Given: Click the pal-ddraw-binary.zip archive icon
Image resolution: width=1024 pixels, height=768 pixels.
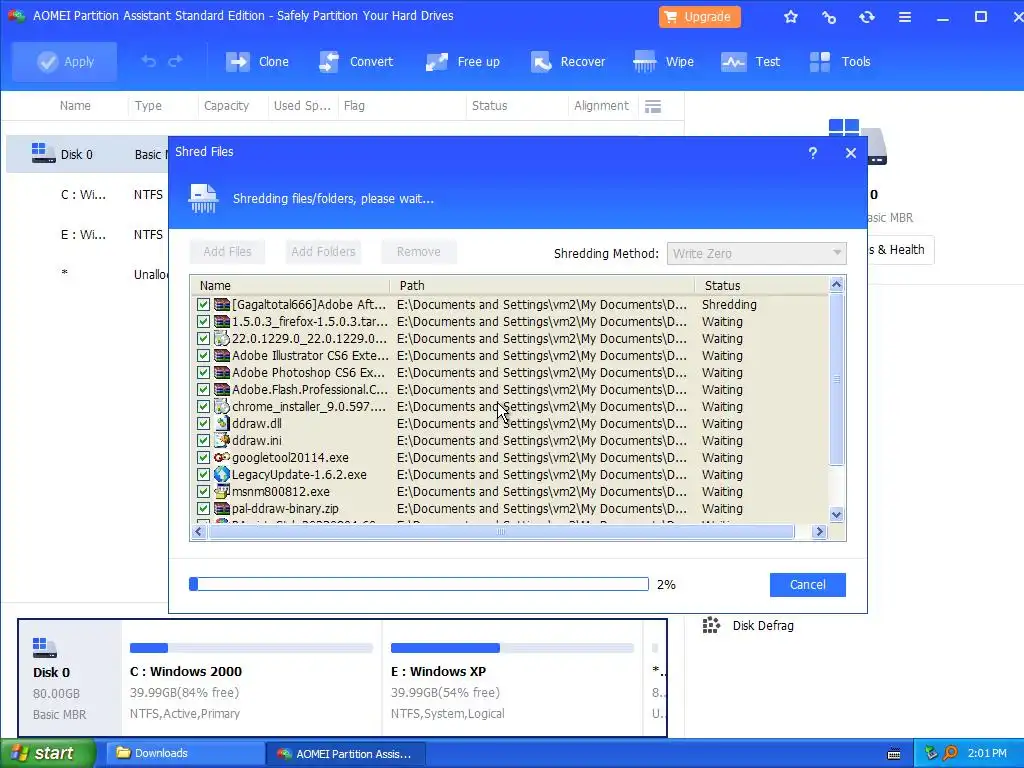Looking at the screenshot, I should 222,508.
